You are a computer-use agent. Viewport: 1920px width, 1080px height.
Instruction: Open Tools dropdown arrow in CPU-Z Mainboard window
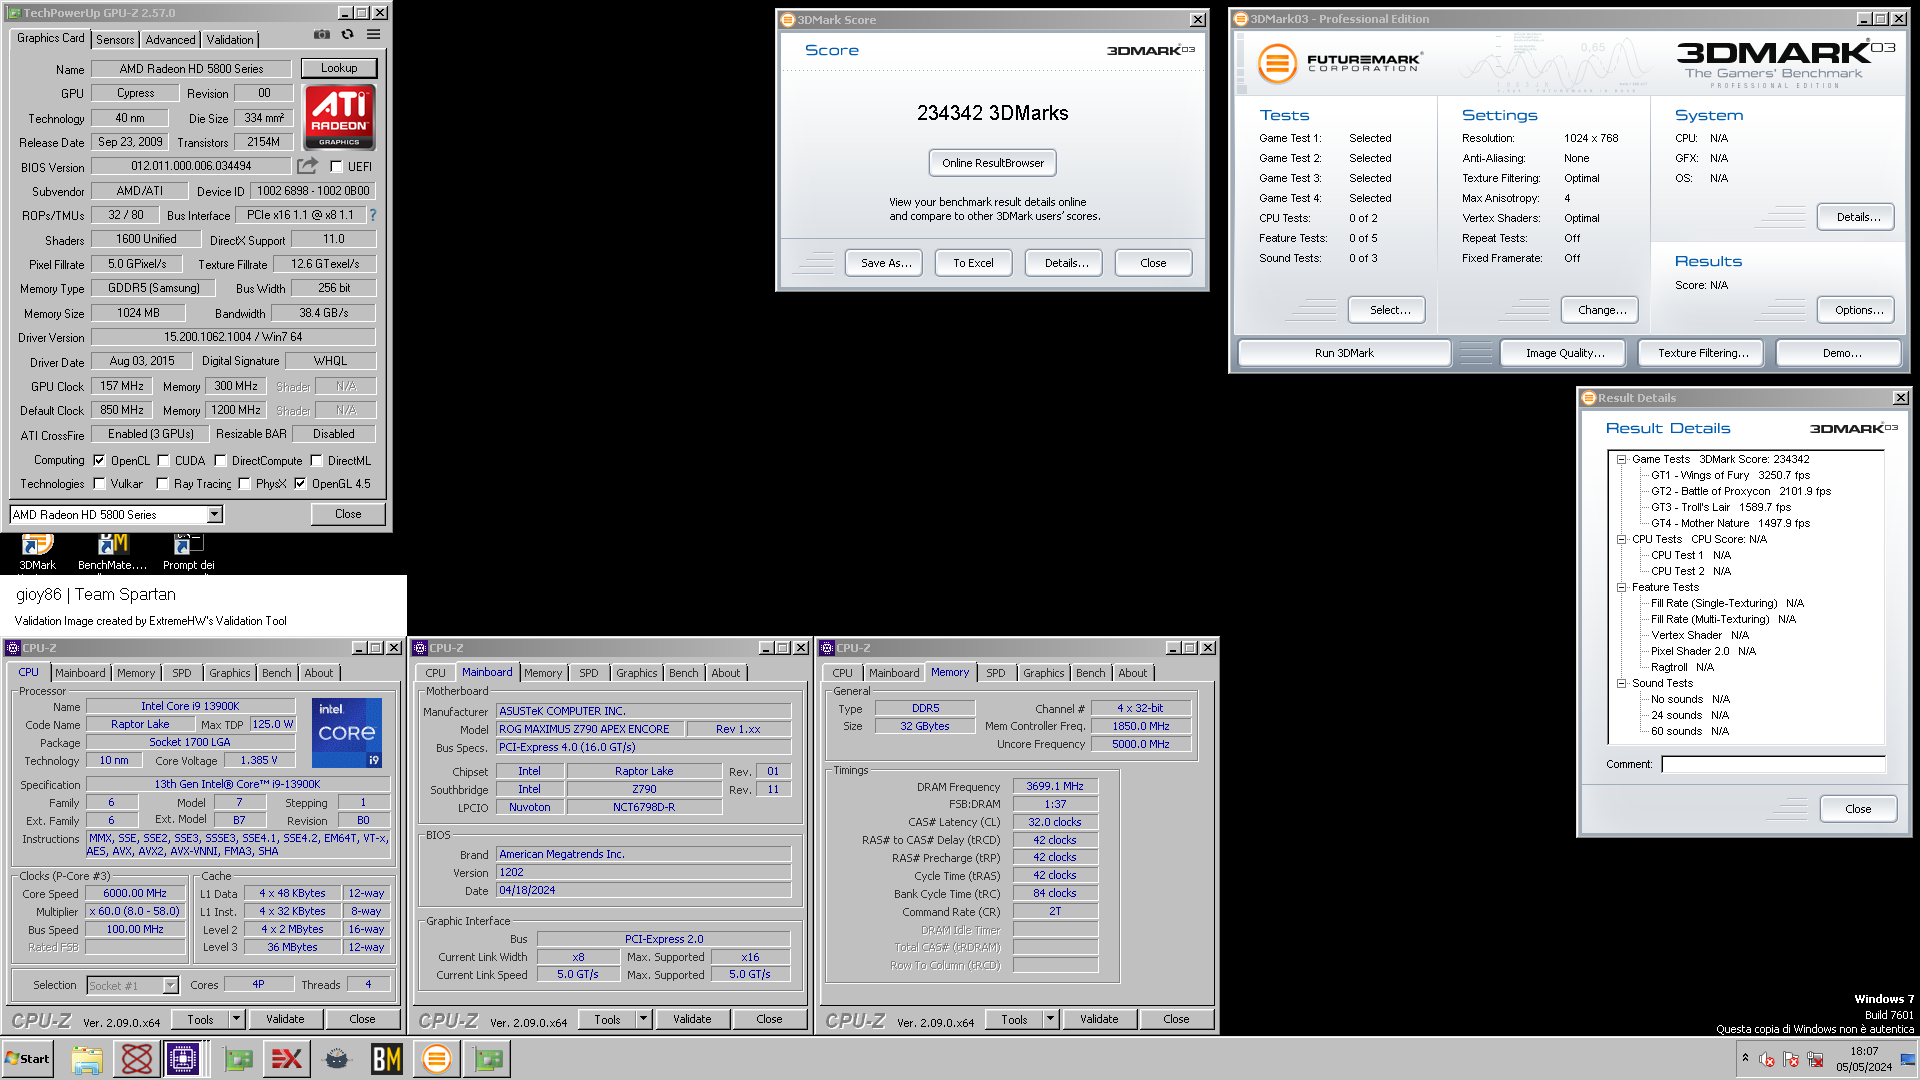[644, 1019]
